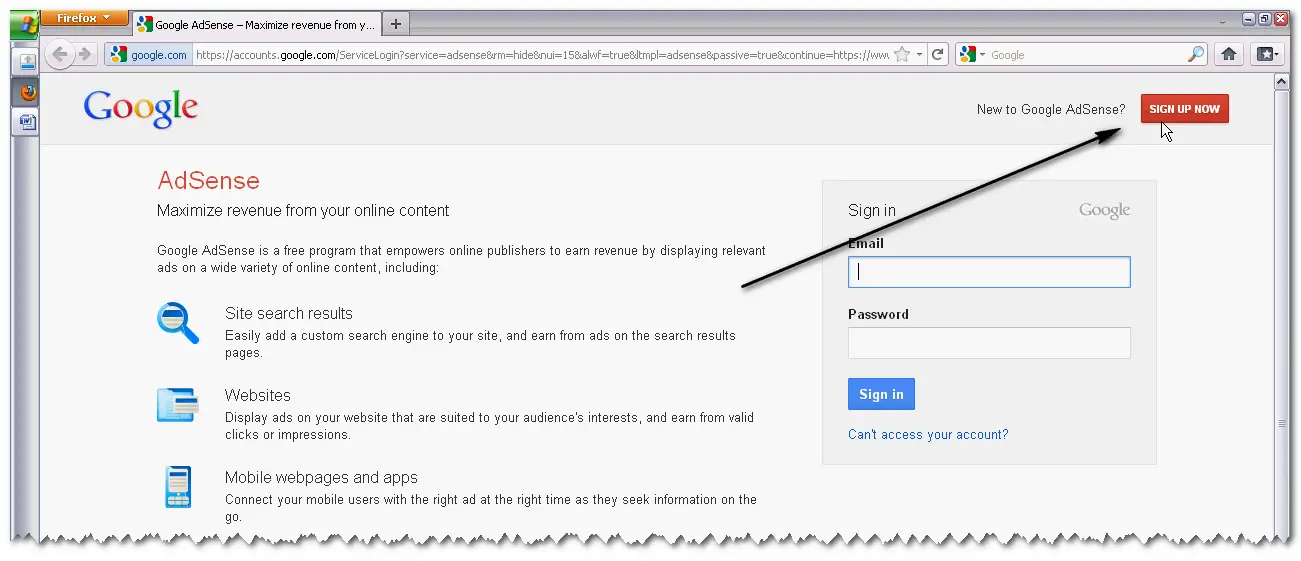Focus the Email input field
This screenshot has height=561, width=1301.
click(989, 272)
